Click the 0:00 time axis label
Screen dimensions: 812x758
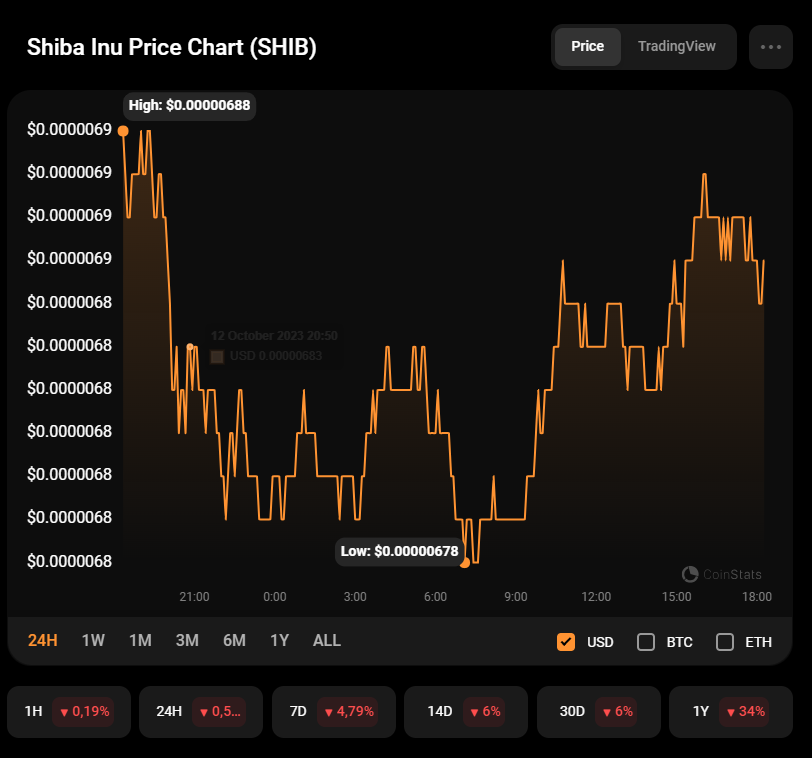coord(274,596)
